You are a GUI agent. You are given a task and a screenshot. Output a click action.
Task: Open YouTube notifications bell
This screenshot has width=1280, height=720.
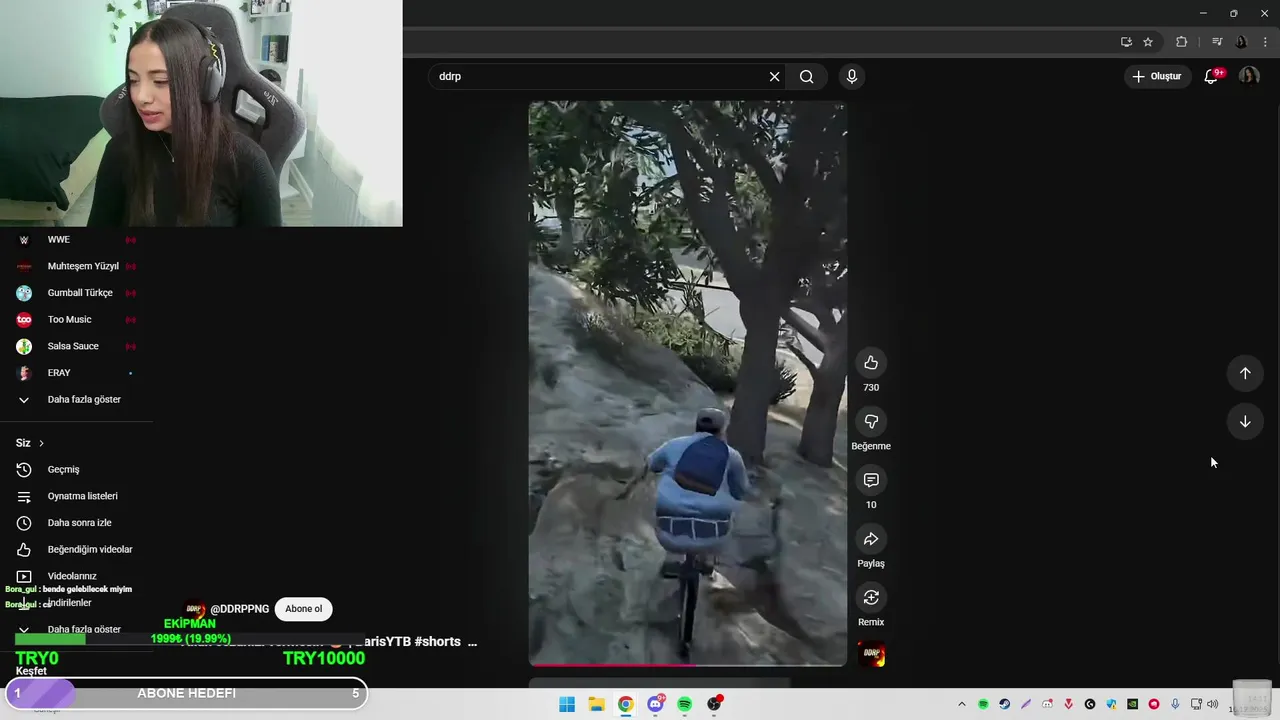pos(1211,77)
